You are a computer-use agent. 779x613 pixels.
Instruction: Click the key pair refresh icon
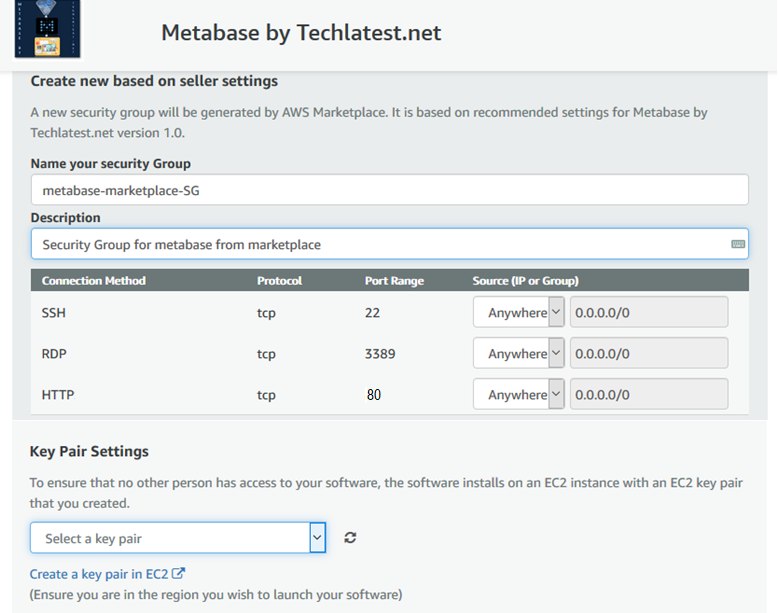point(350,537)
